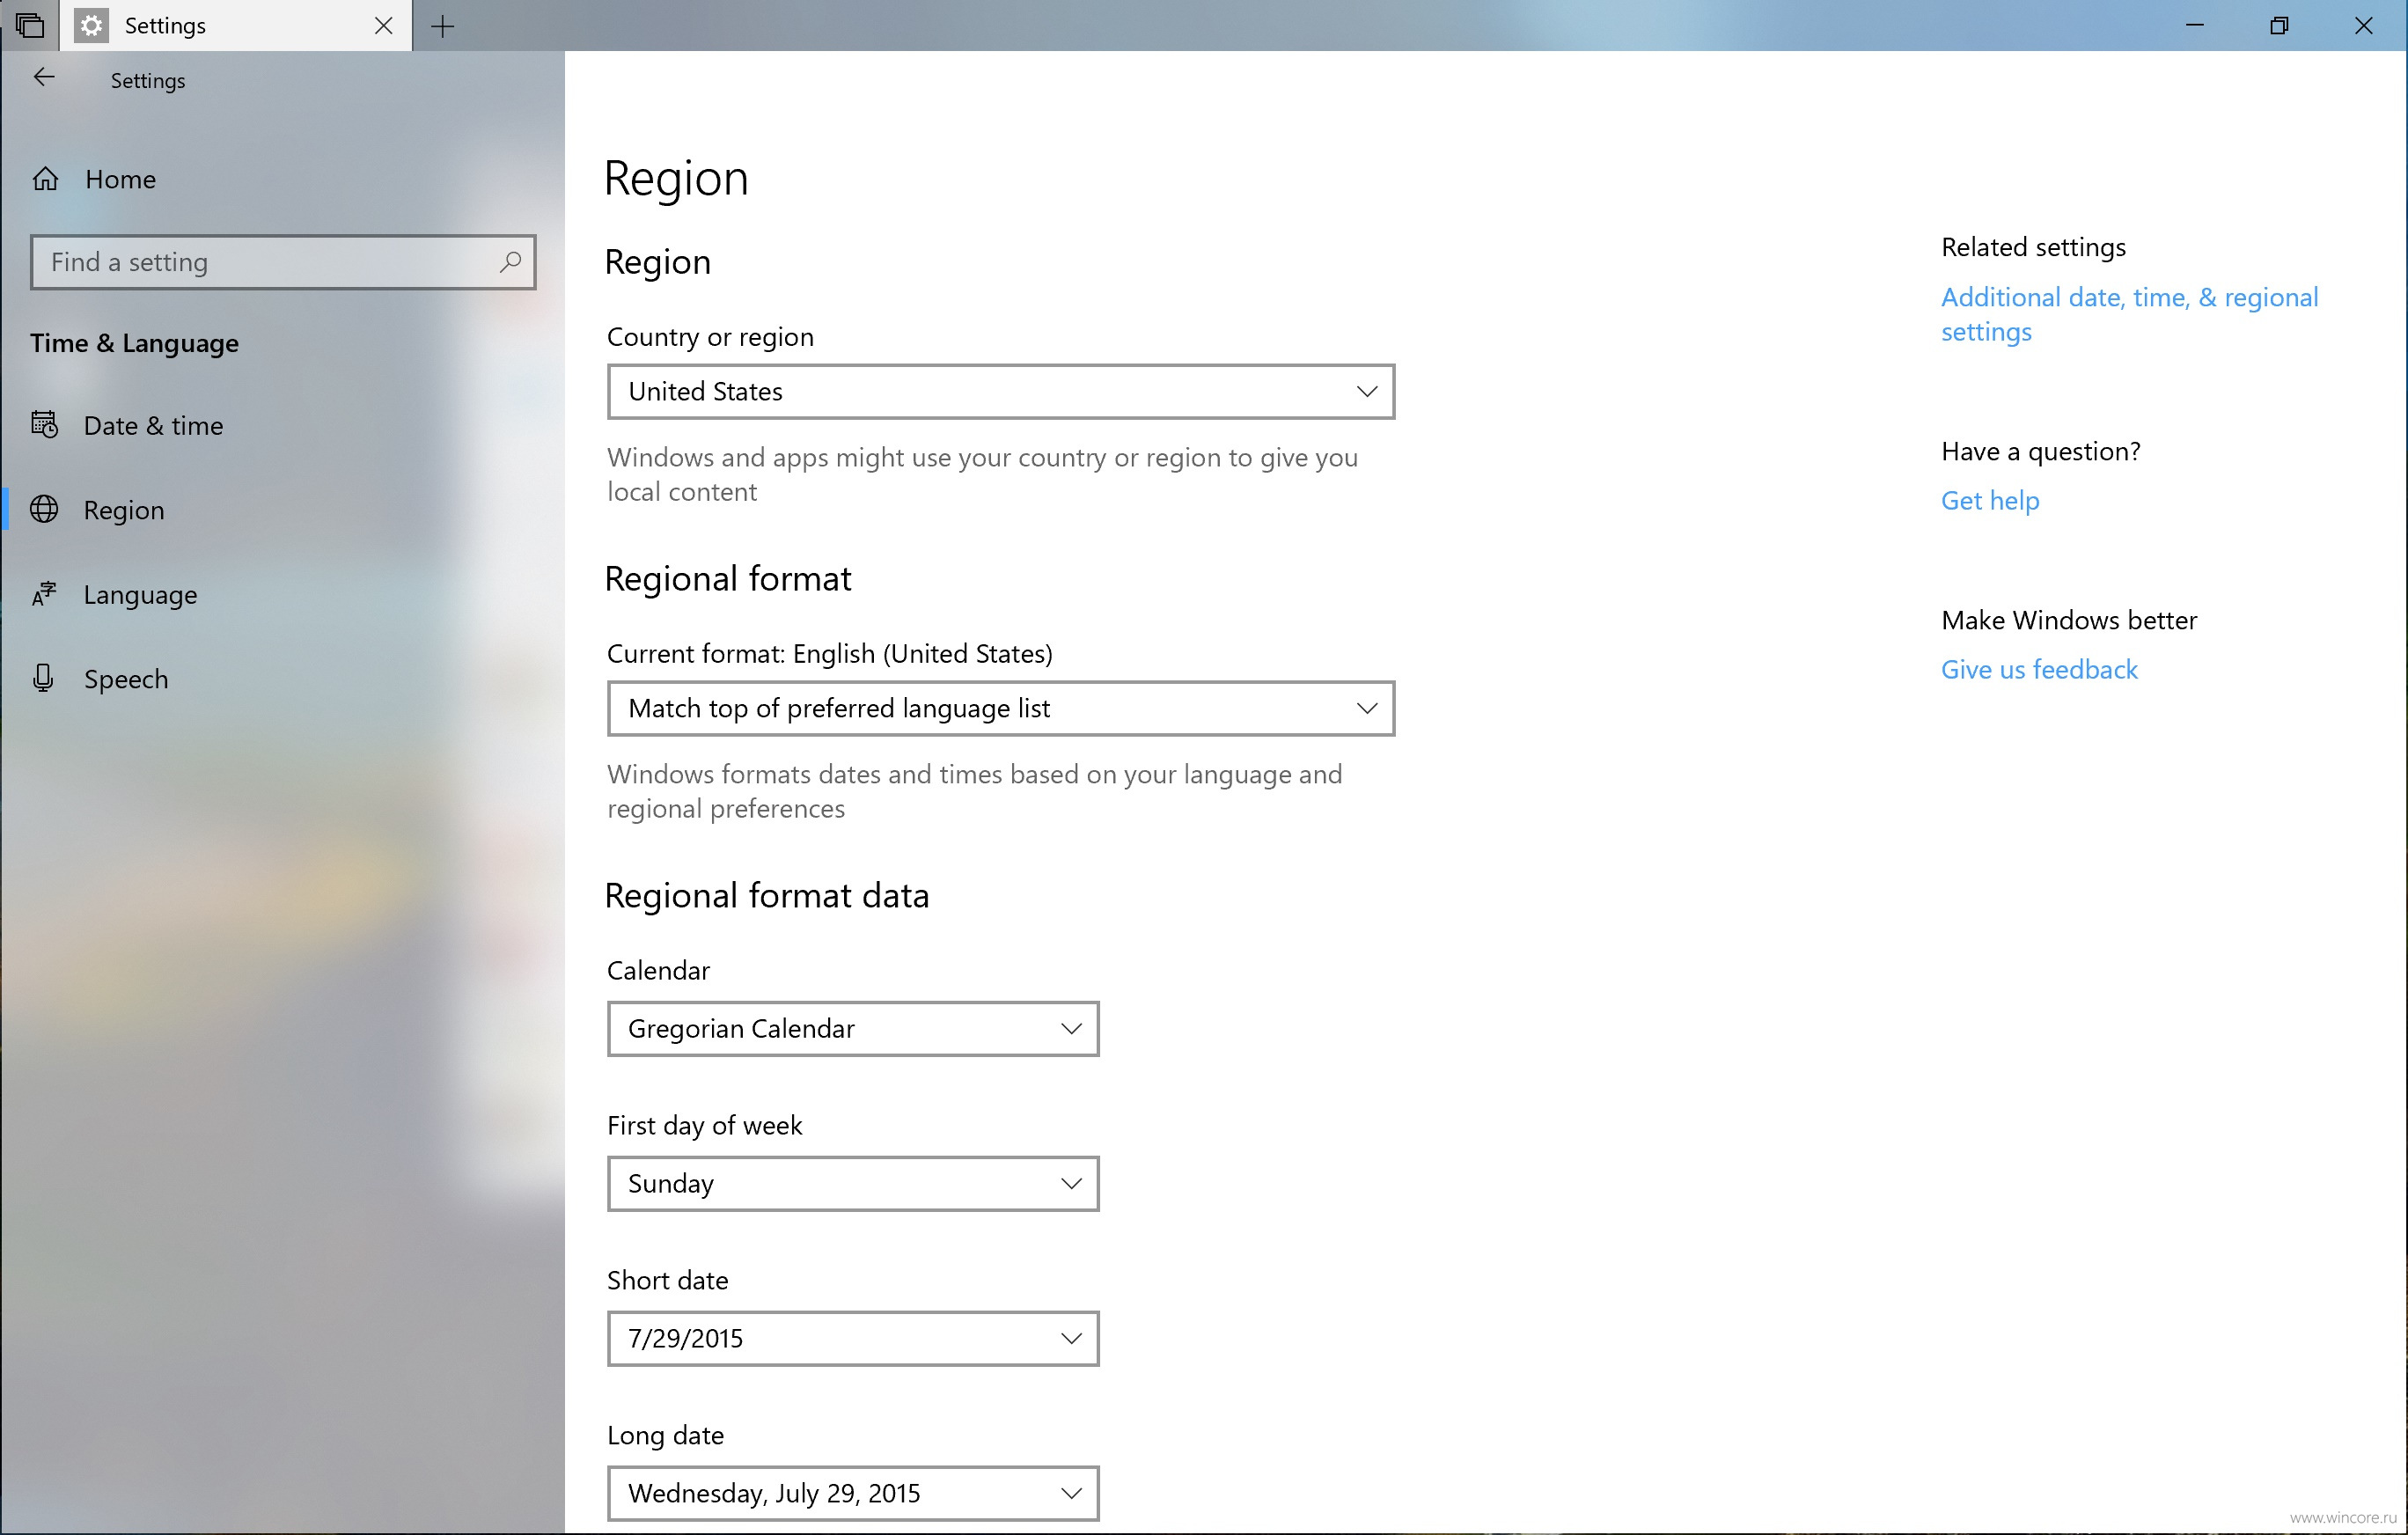The image size is (2408, 1535).
Task: Click the Home navigation icon
Action: [x=48, y=177]
